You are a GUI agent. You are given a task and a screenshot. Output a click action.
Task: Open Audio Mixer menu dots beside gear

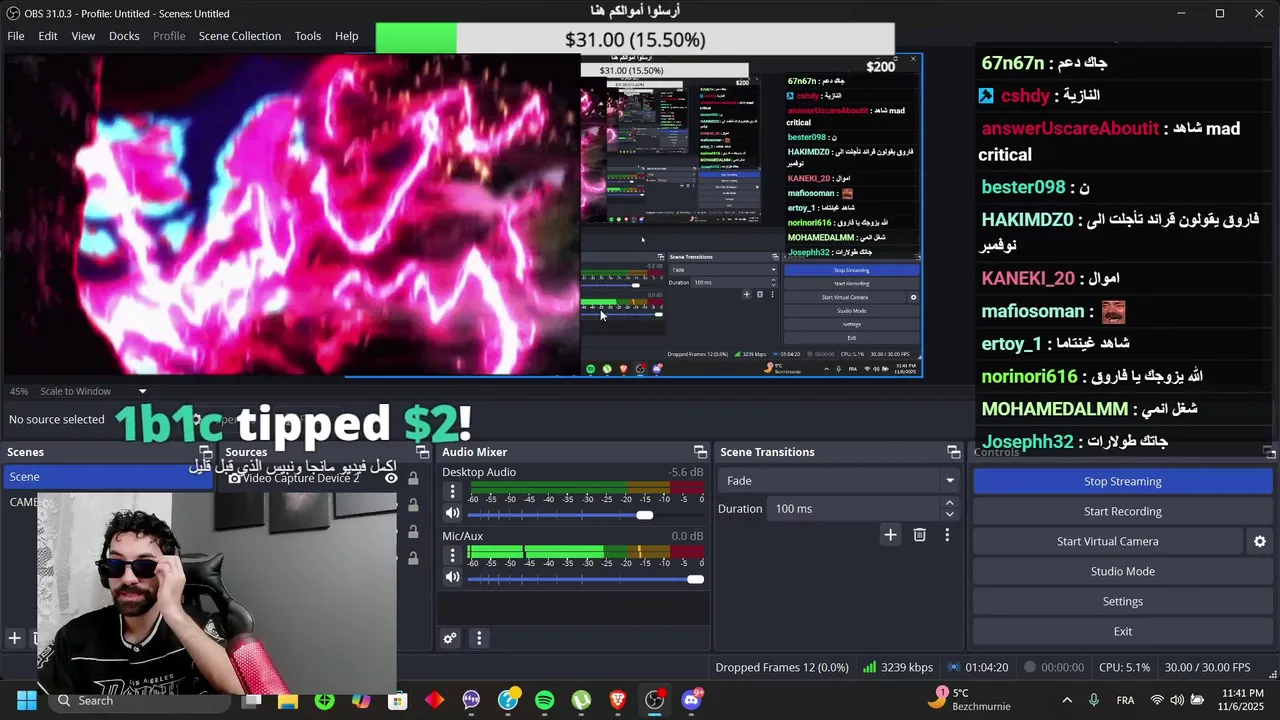coord(479,638)
